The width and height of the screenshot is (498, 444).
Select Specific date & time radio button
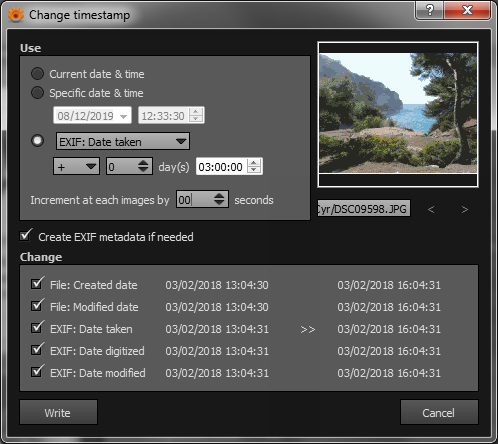pyautogui.click(x=37, y=93)
